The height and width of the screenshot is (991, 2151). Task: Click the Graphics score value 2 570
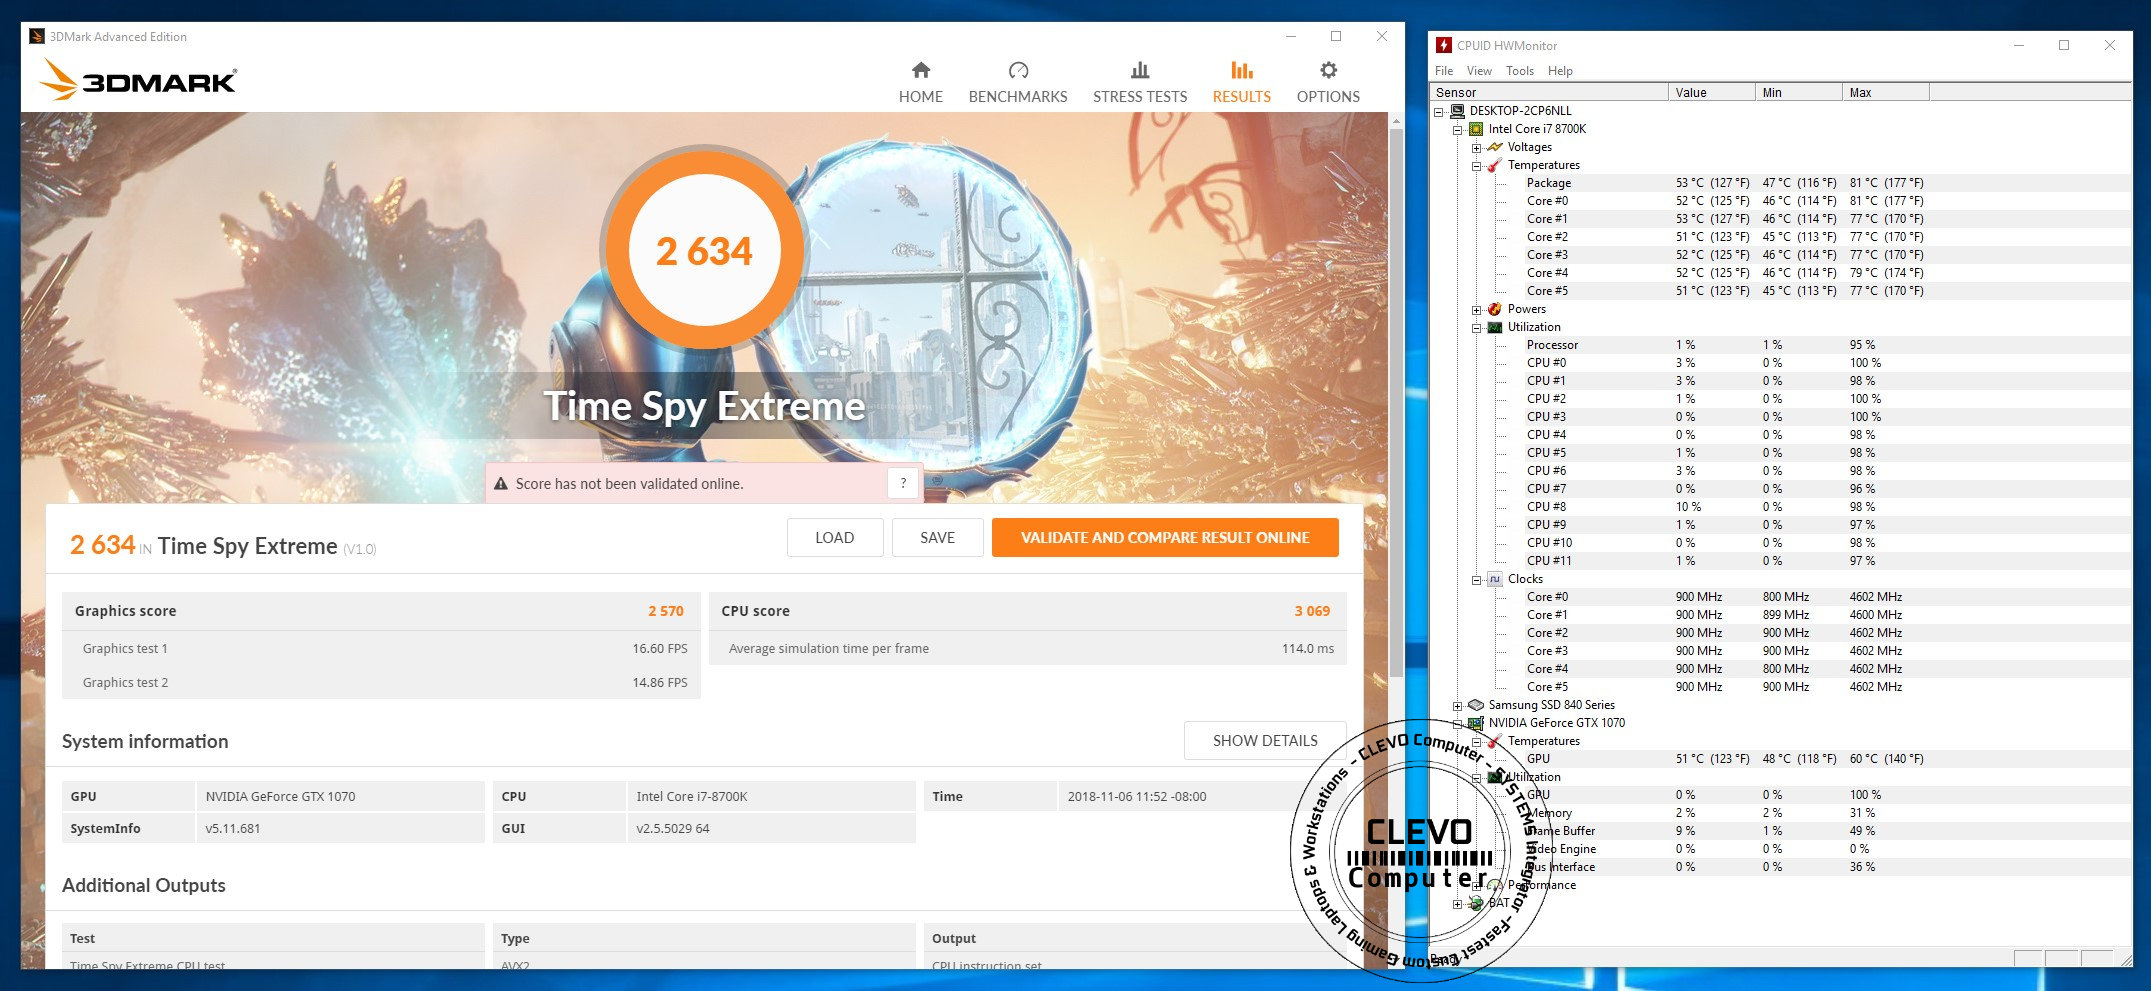(x=665, y=611)
